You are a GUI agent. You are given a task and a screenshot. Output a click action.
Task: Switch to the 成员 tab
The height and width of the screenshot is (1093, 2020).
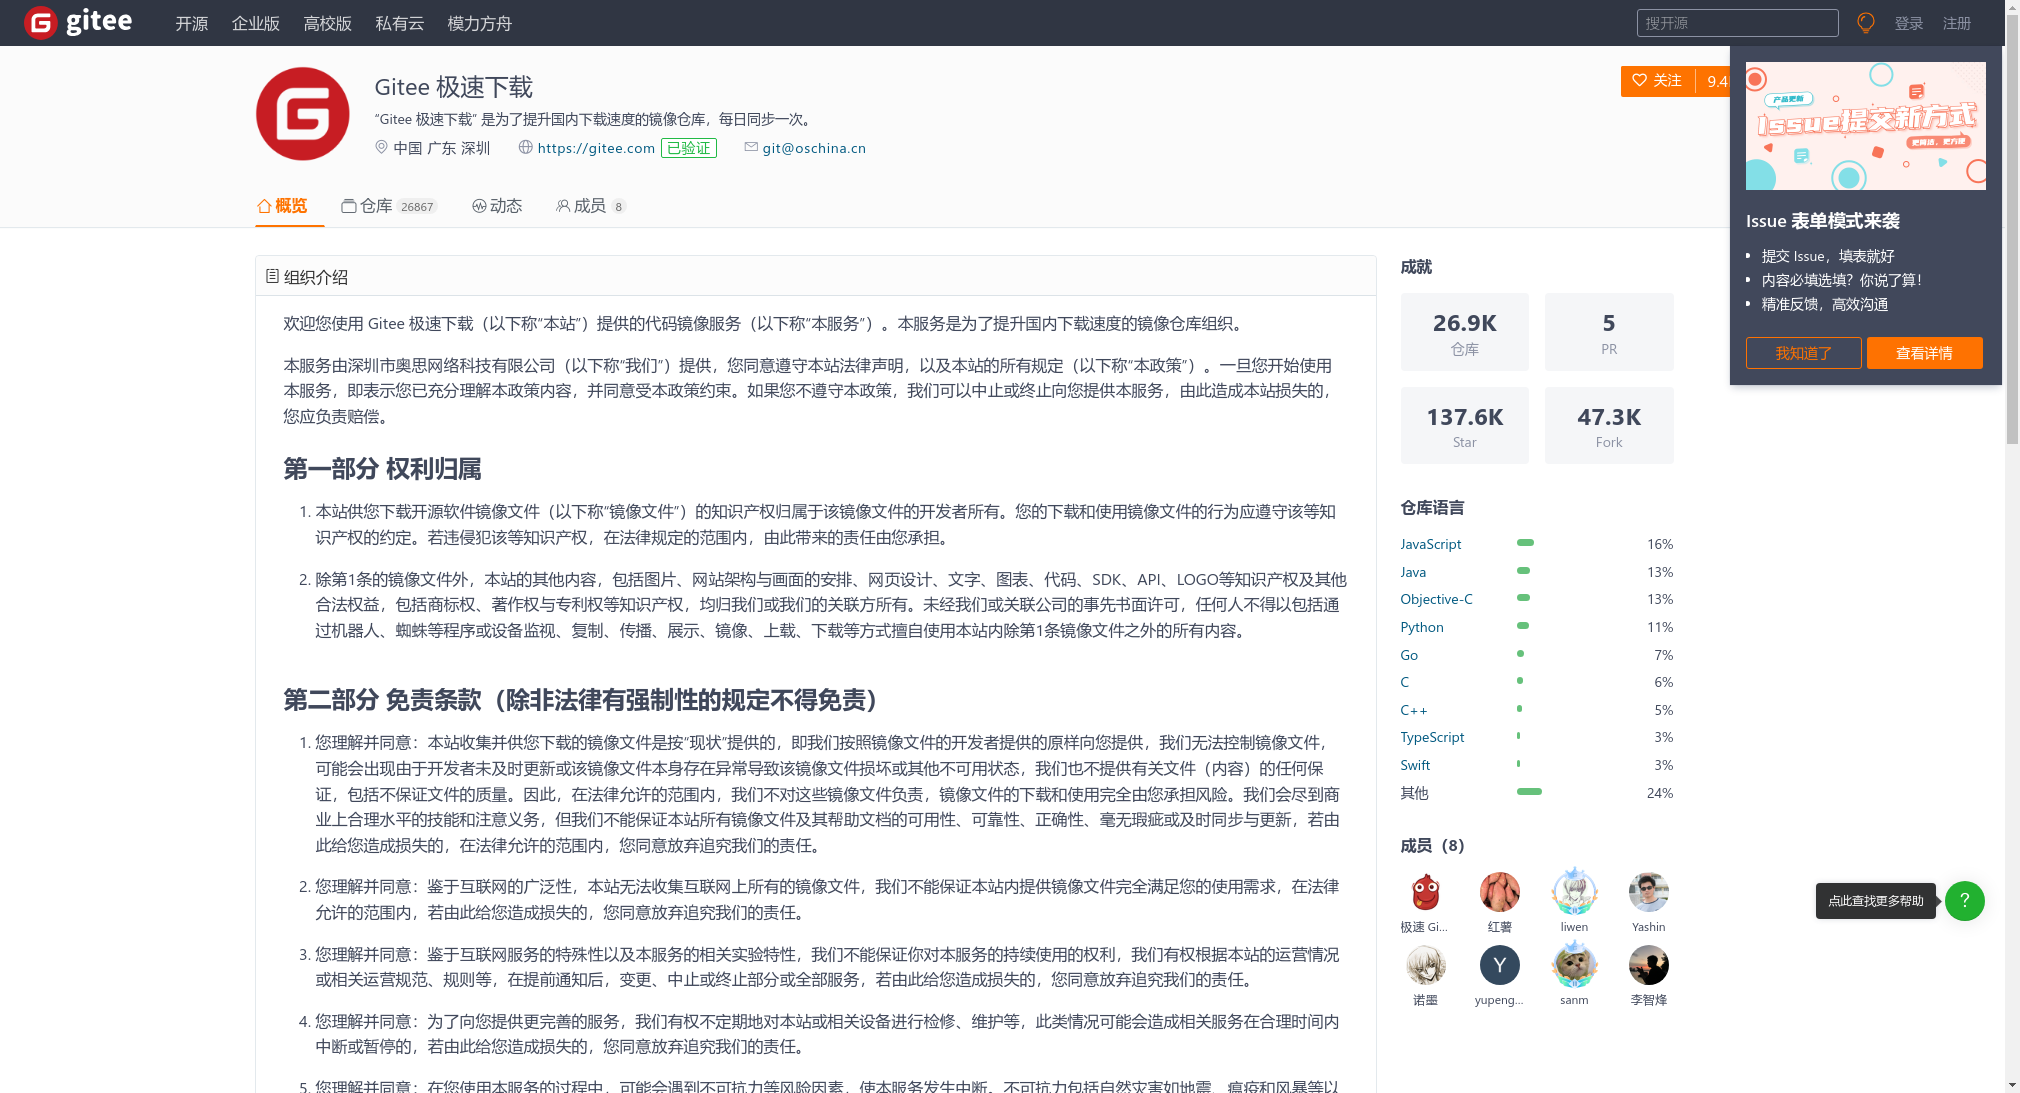(x=590, y=206)
